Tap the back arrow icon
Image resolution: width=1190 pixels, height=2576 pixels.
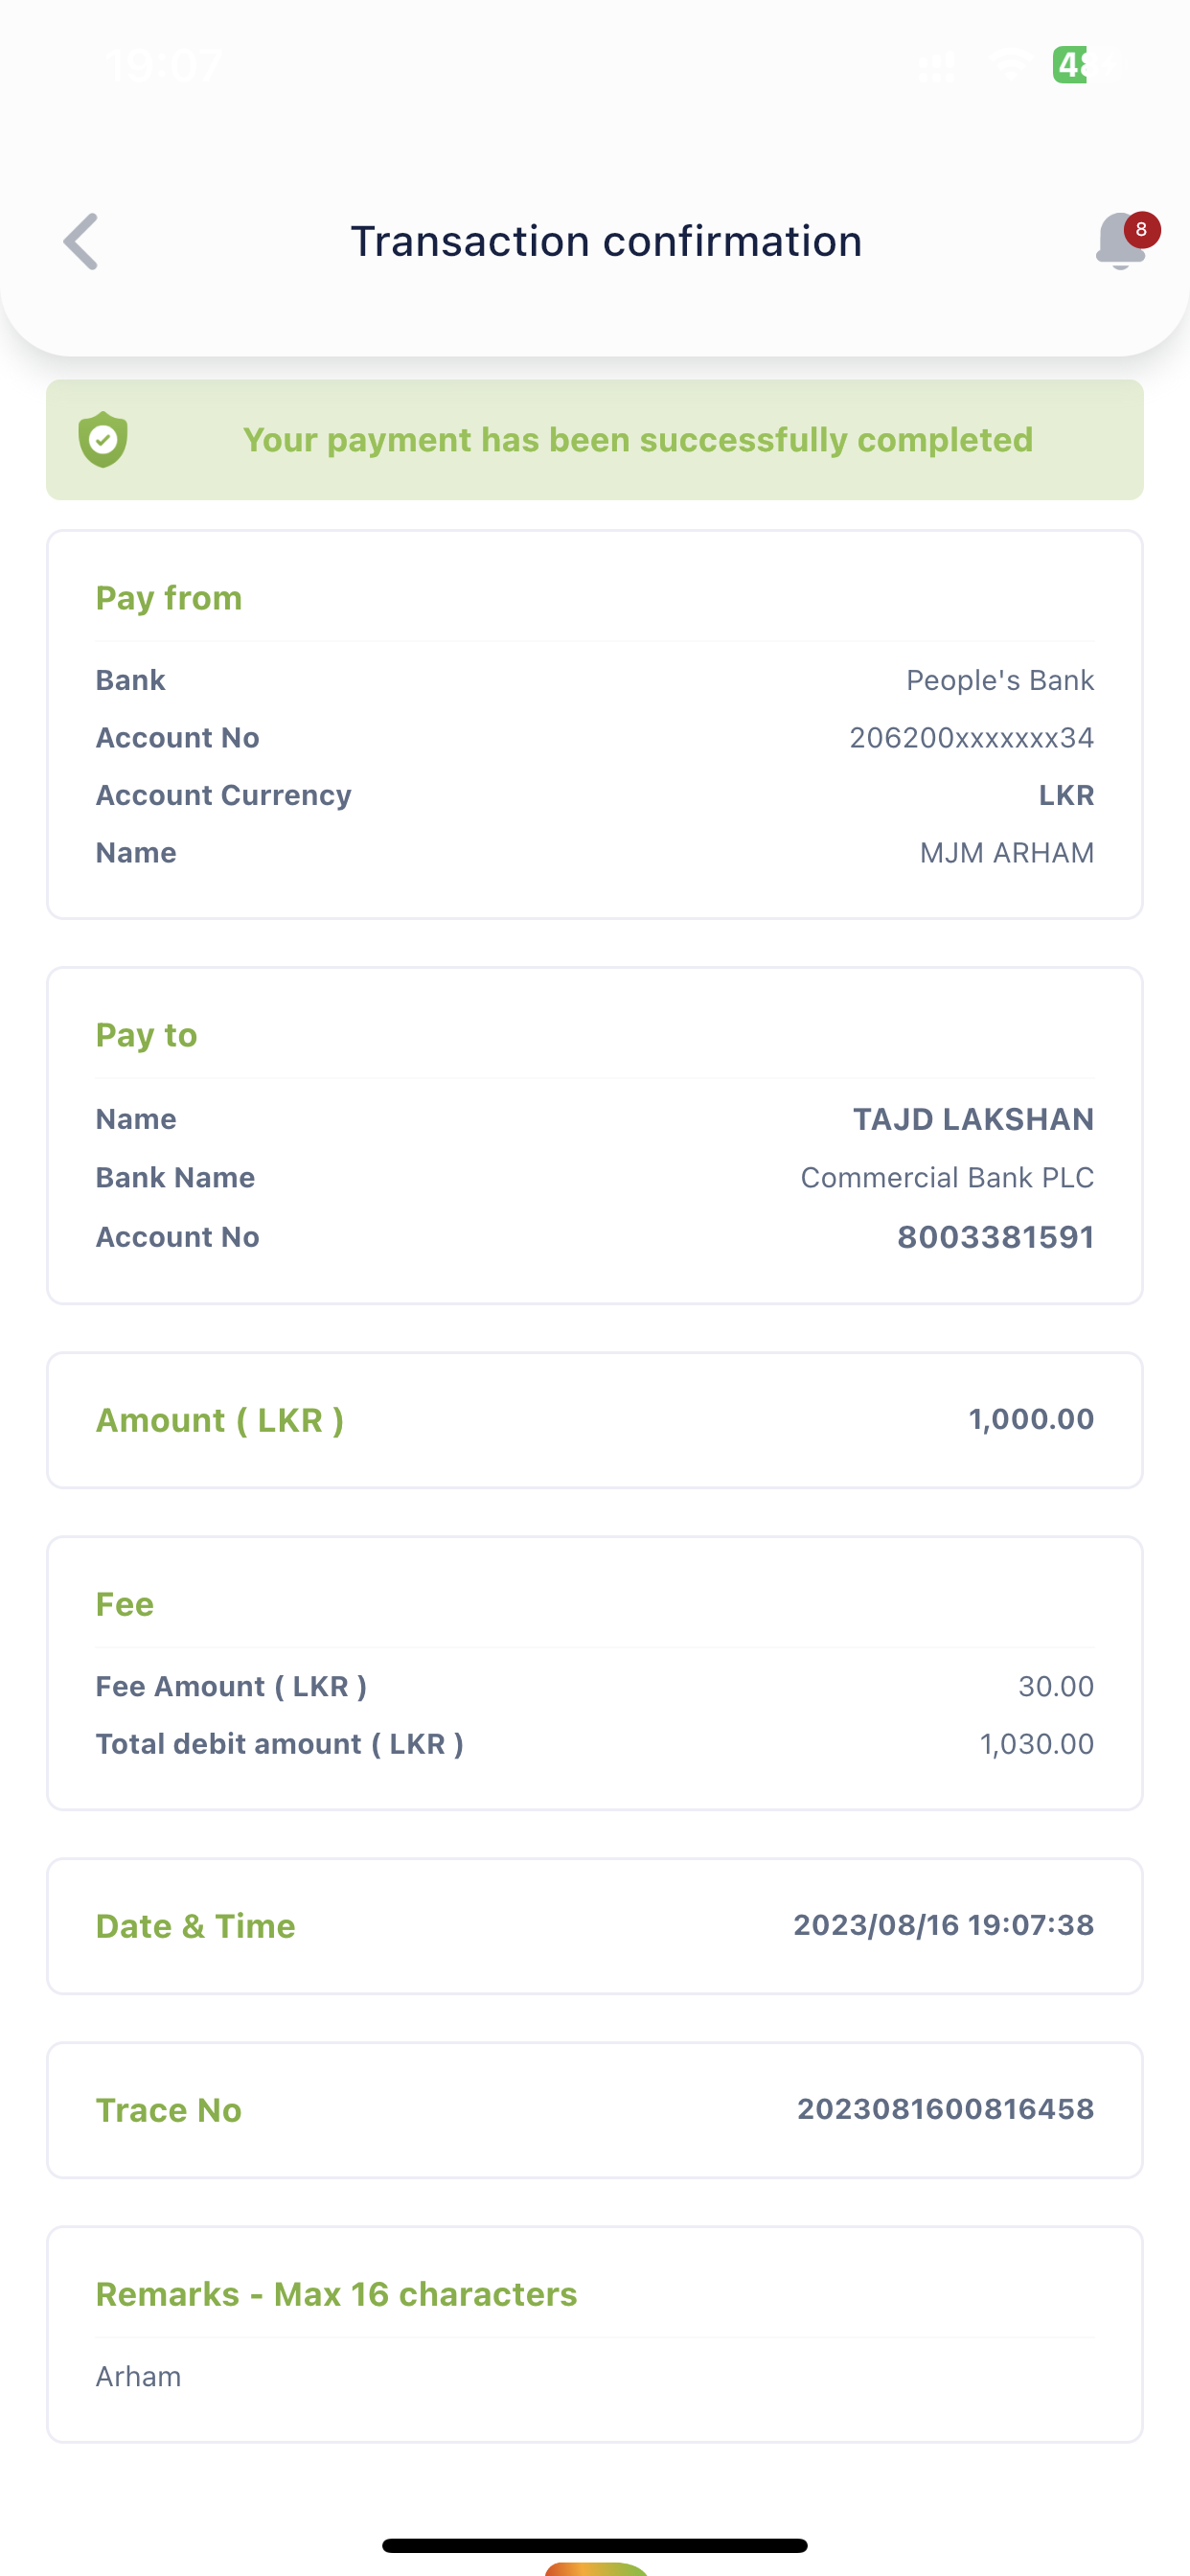pos(81,241)
